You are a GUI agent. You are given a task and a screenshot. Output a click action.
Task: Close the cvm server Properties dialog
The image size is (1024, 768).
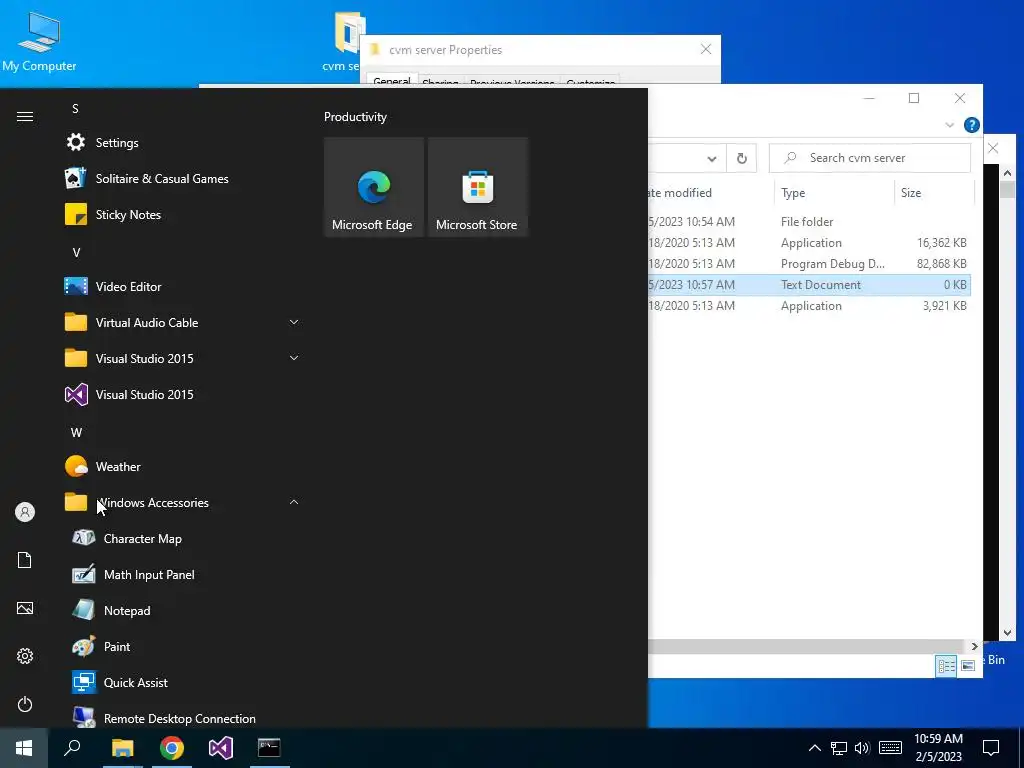[706, 49]
